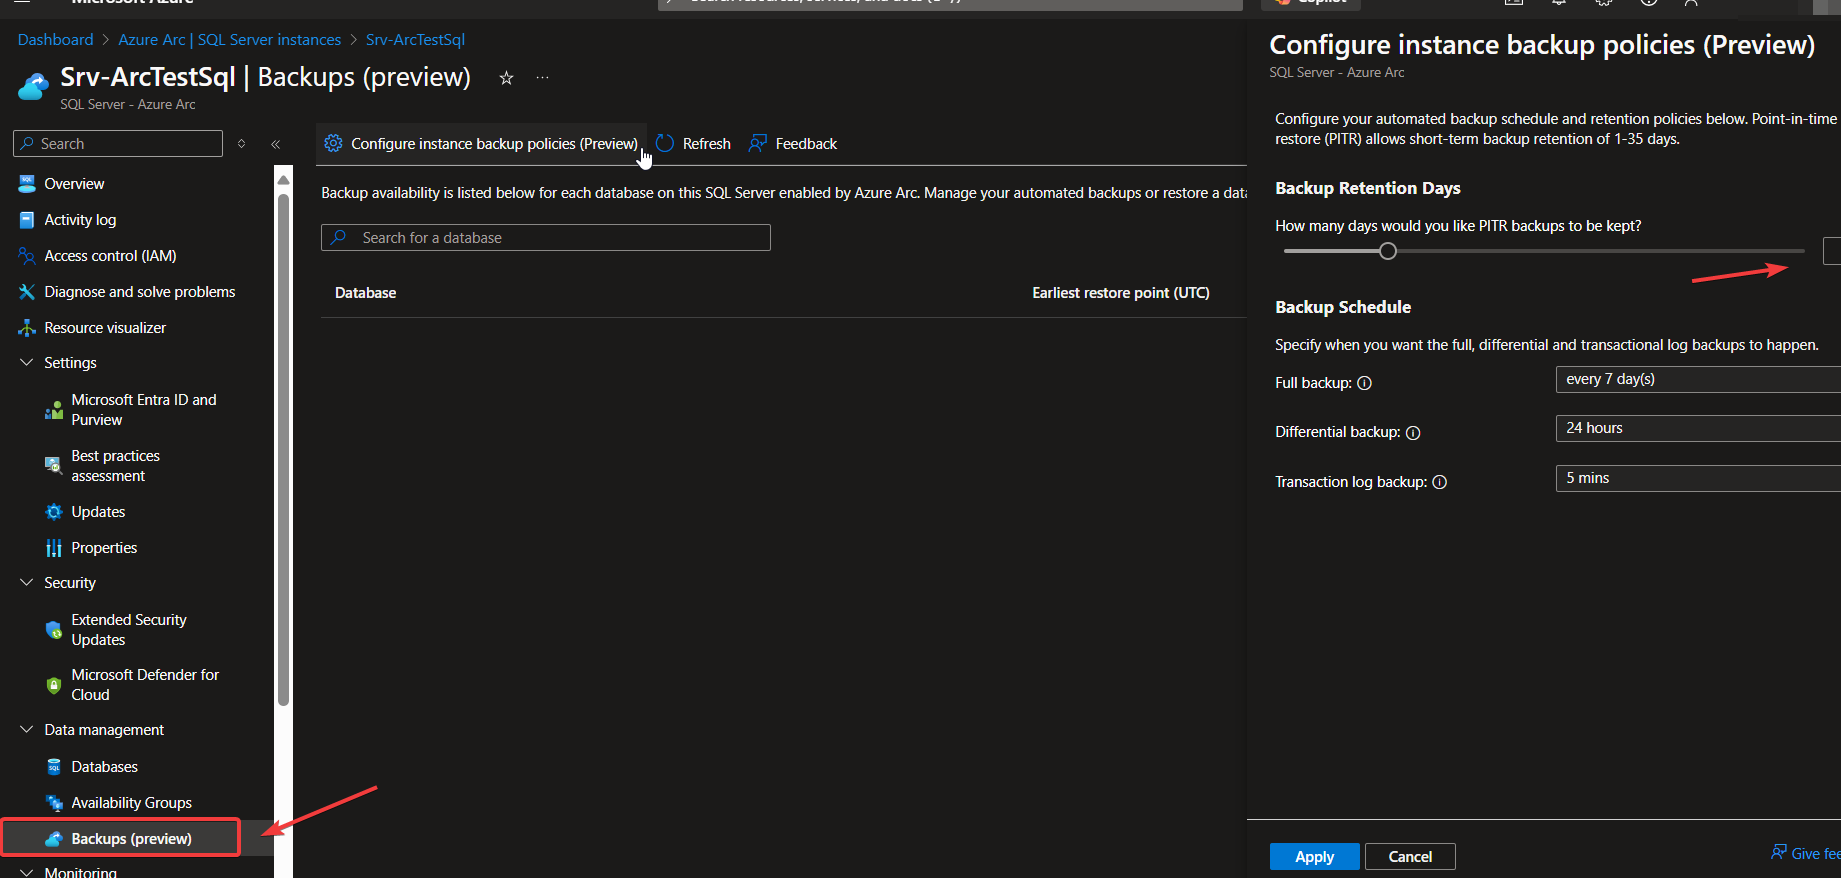The image size is (1841, 878).
Task: Click the favorite star icon beside page title
Action: coord(506,78)
